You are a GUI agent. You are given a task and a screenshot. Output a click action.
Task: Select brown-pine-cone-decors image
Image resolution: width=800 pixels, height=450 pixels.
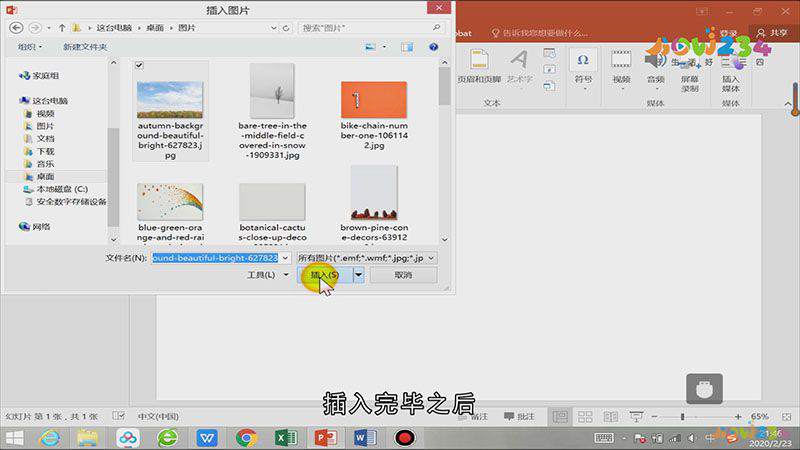click(374, 204)
